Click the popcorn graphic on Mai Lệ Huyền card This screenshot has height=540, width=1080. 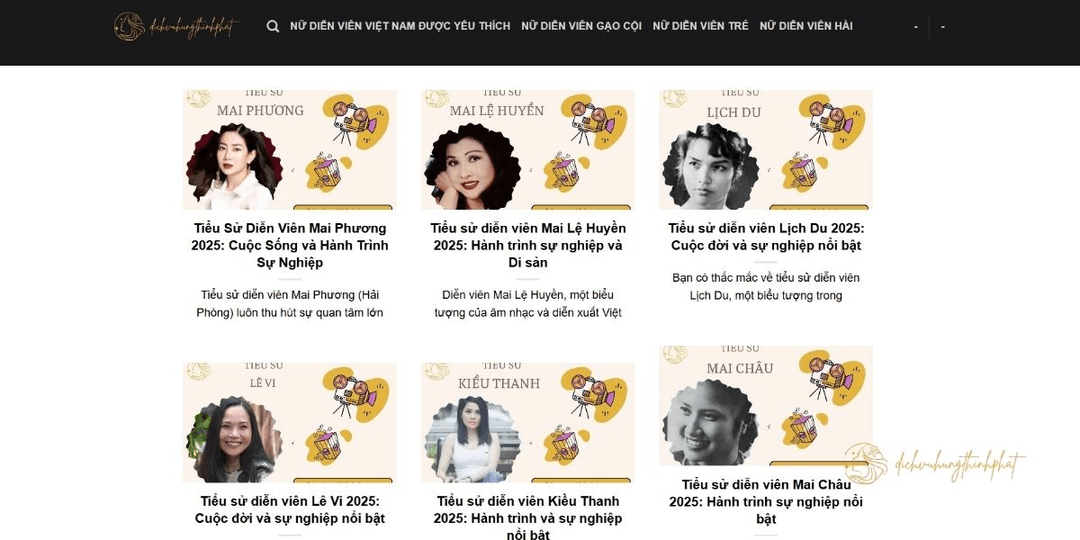[564, 171]
